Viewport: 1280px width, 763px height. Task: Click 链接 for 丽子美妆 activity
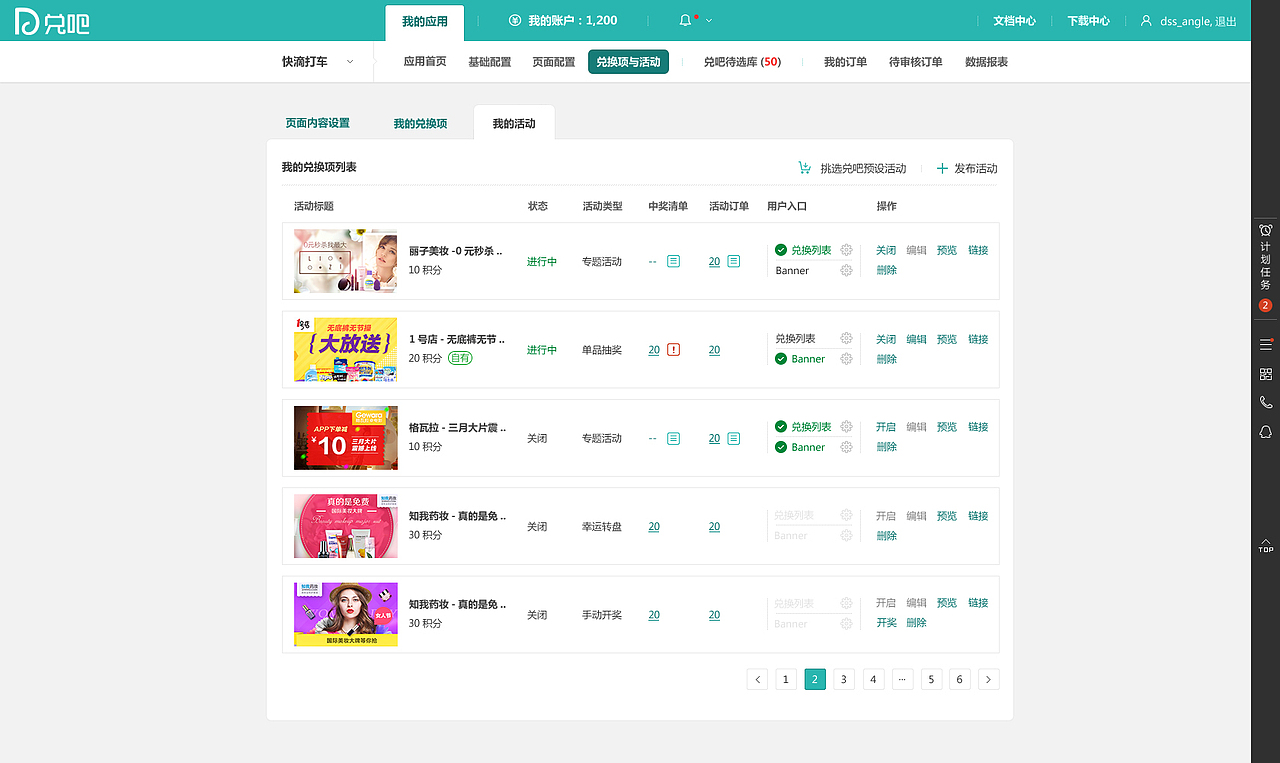pyautogui.click(x=978, y=250)
